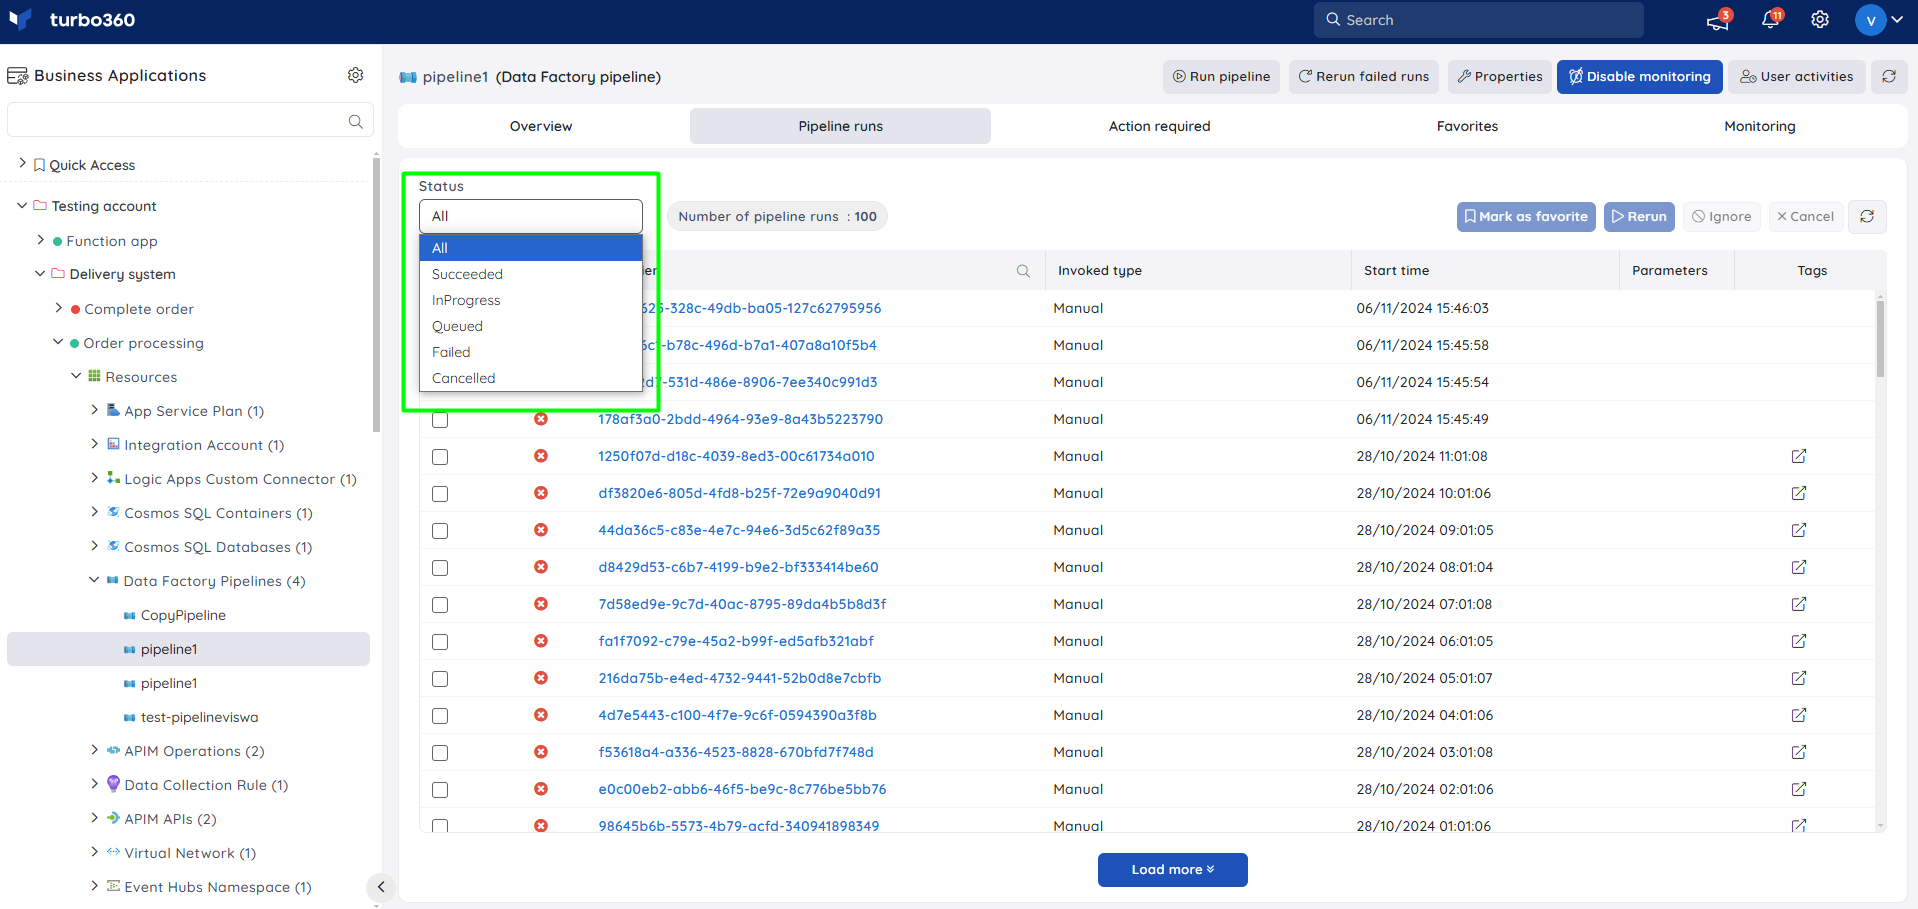Open parameters icon for 28/10/2024 10:01:06 run
Image resolution: width=1918 pixels, height=909 pixels.
click(1799, 493)
